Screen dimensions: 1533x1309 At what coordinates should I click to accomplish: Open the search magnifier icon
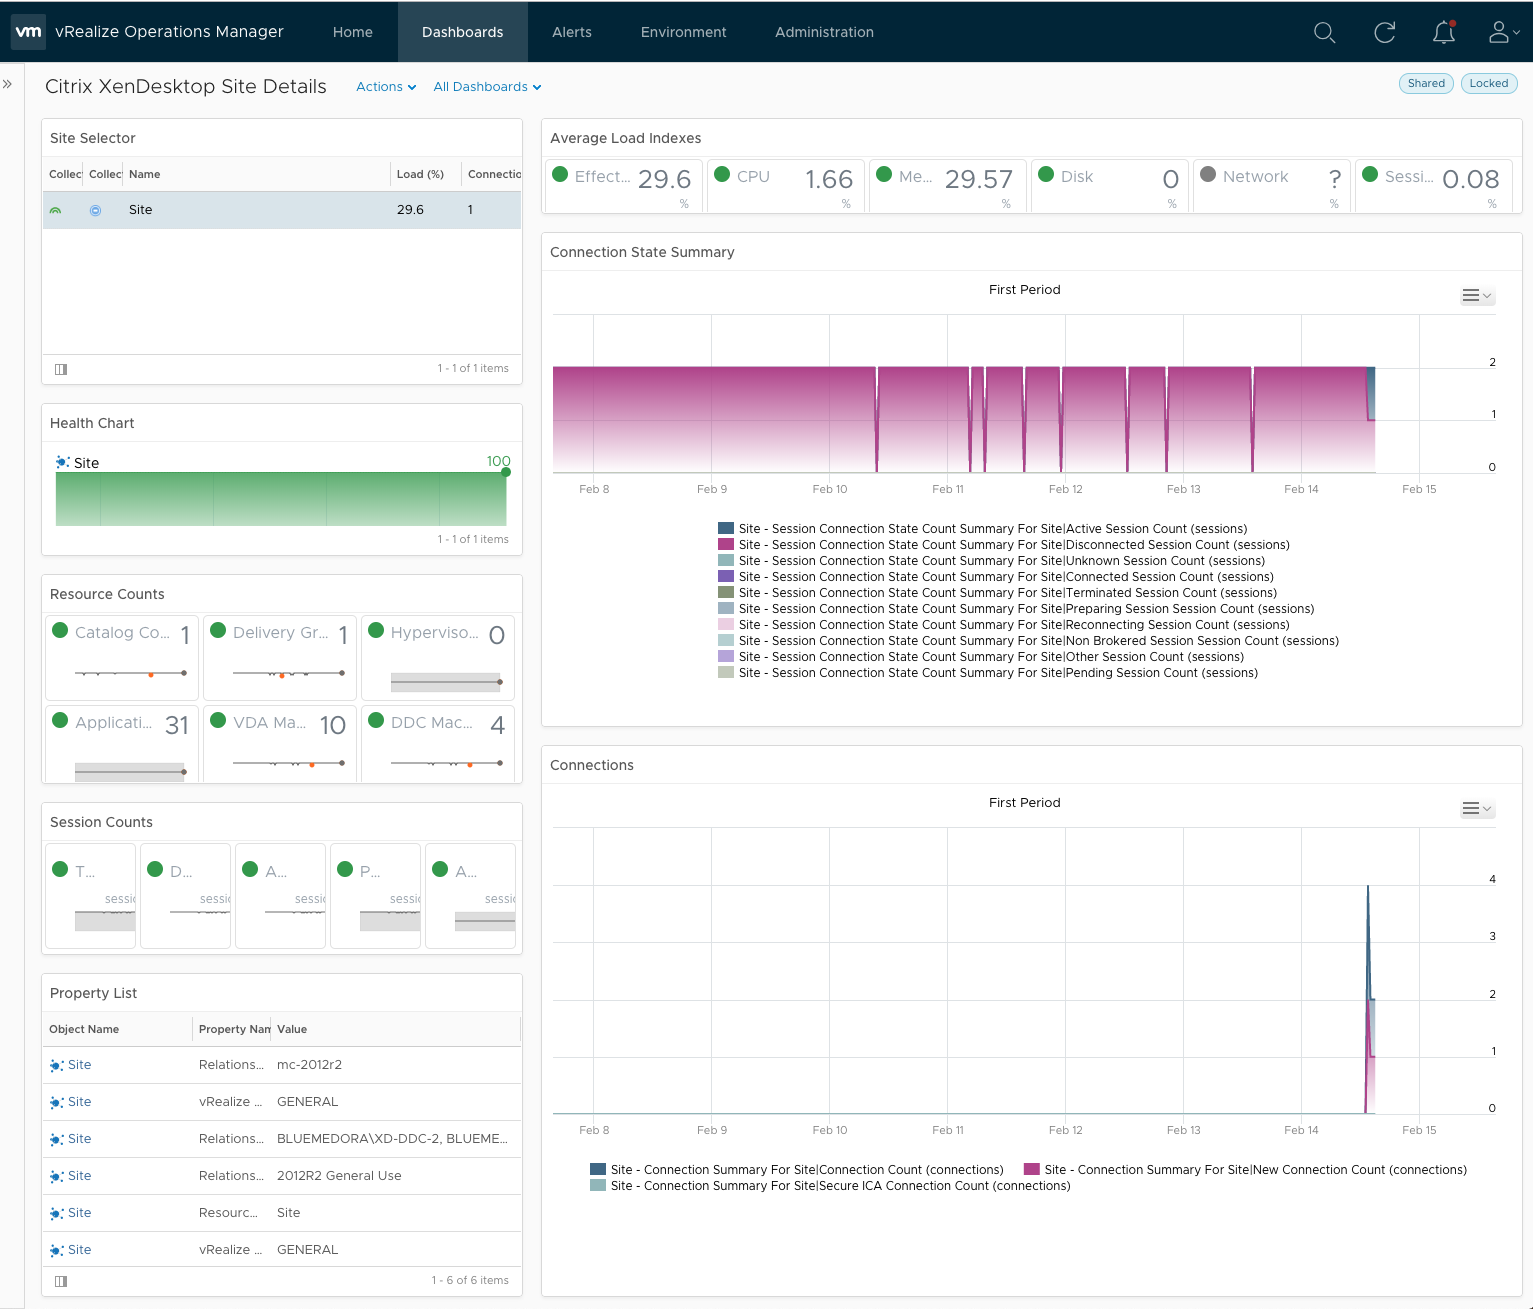[1325, 33]
